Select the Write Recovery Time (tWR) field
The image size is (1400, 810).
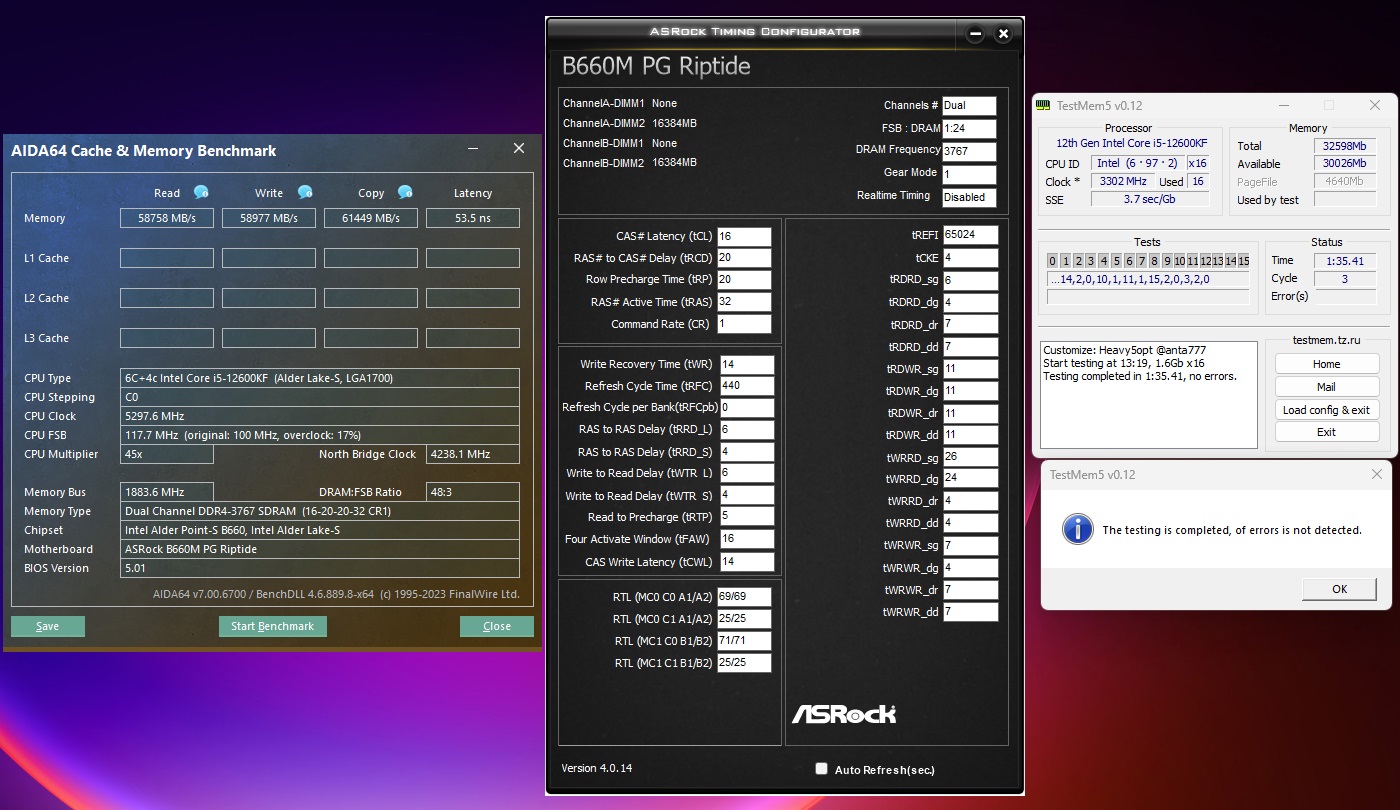point(746,365)
